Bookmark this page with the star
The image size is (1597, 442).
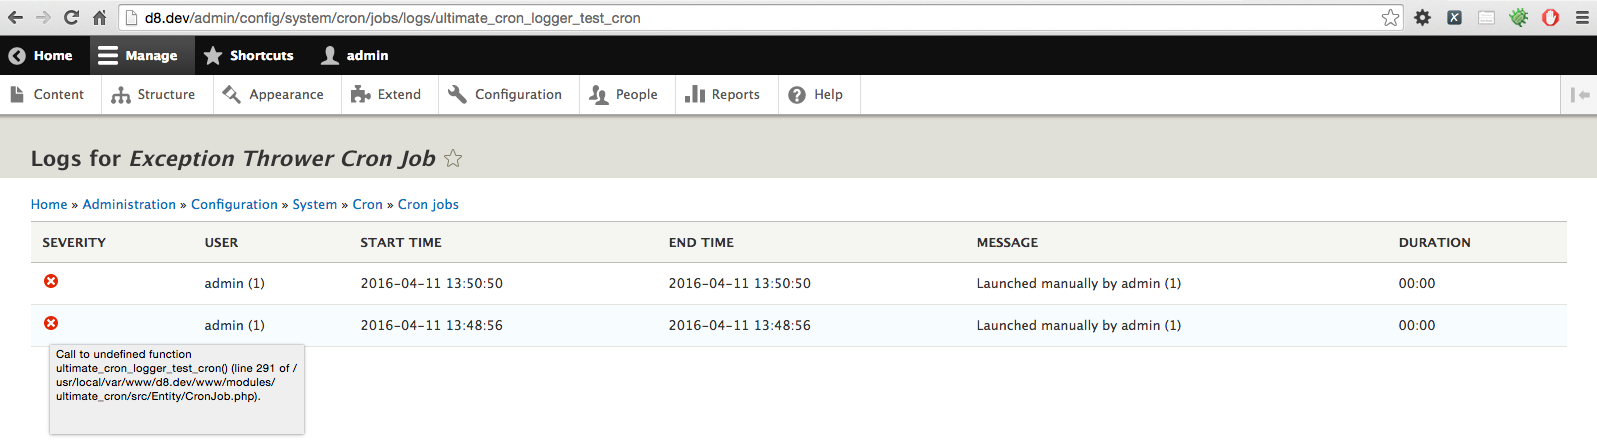click(x=1390, y=18)
